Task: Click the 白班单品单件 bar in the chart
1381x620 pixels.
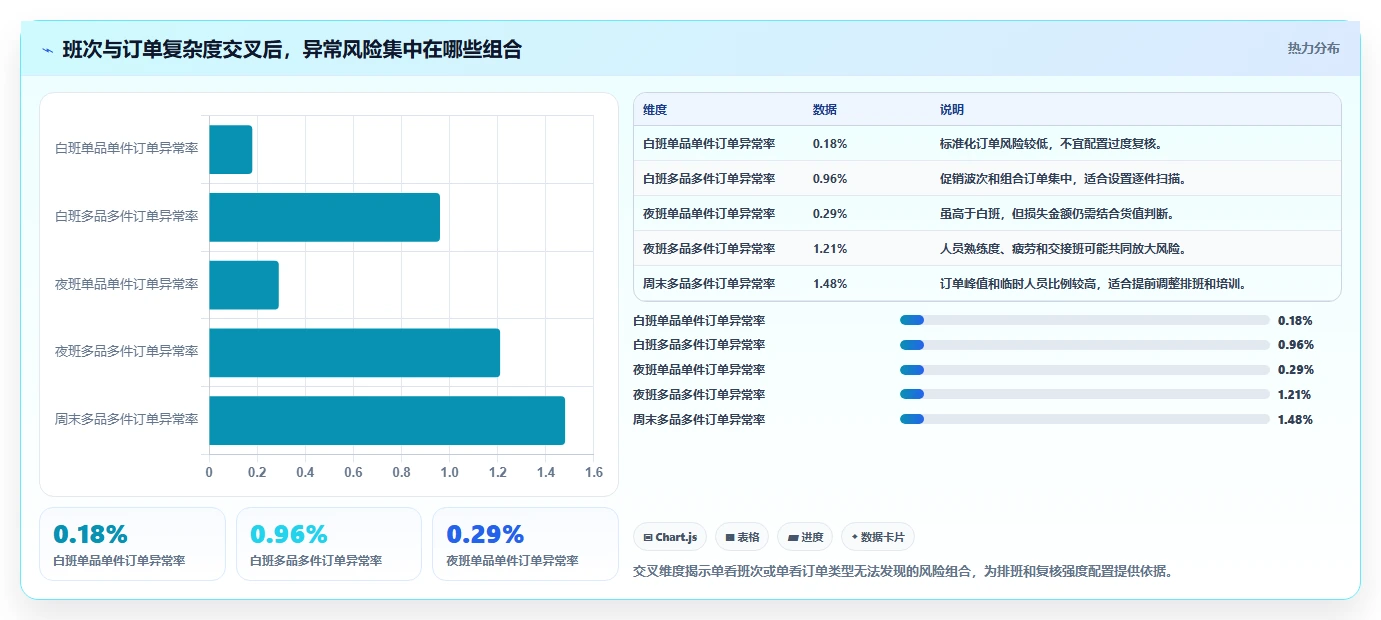Action: (x=231, y=149)
